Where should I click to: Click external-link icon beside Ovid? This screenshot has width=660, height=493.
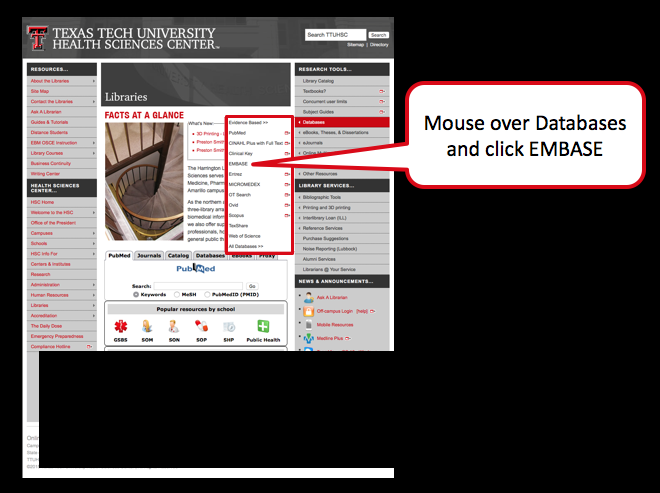[287, 205]
